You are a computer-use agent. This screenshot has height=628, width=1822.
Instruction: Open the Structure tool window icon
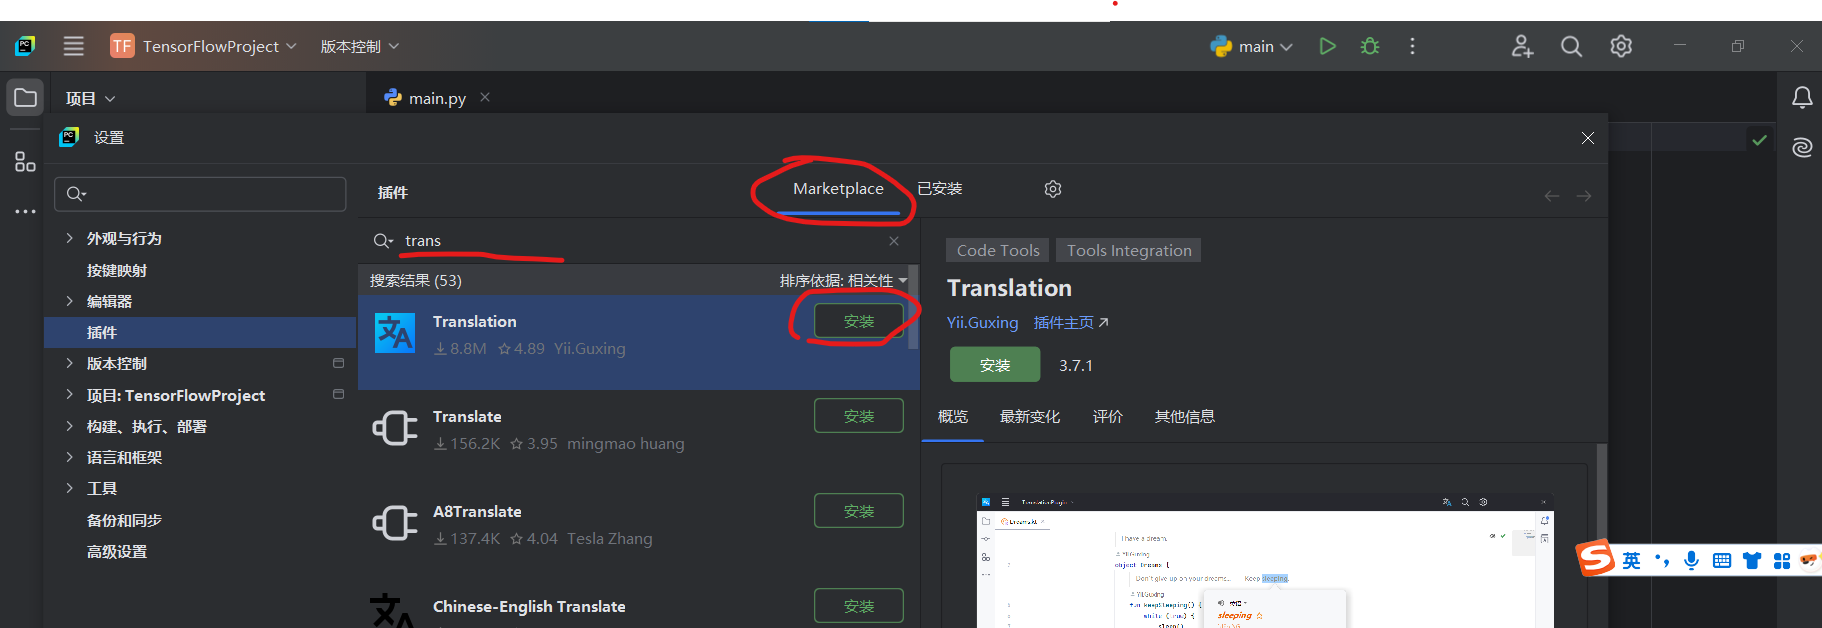pyautogui.click(x=25, y=161)
